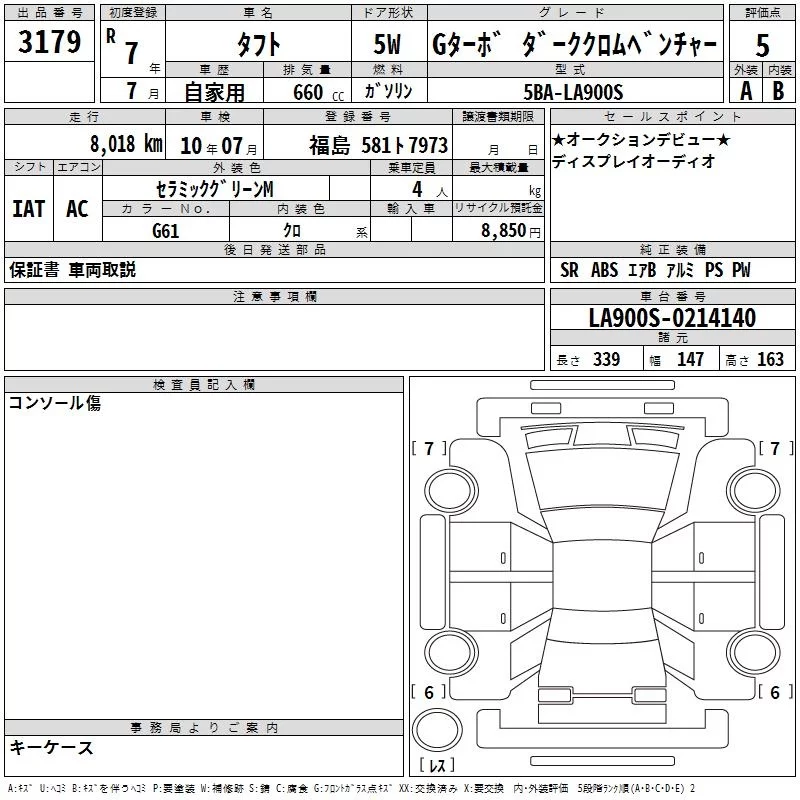Select the キーケース notice text
Viewport: 800px width, 800px height.
click(51, 748)
